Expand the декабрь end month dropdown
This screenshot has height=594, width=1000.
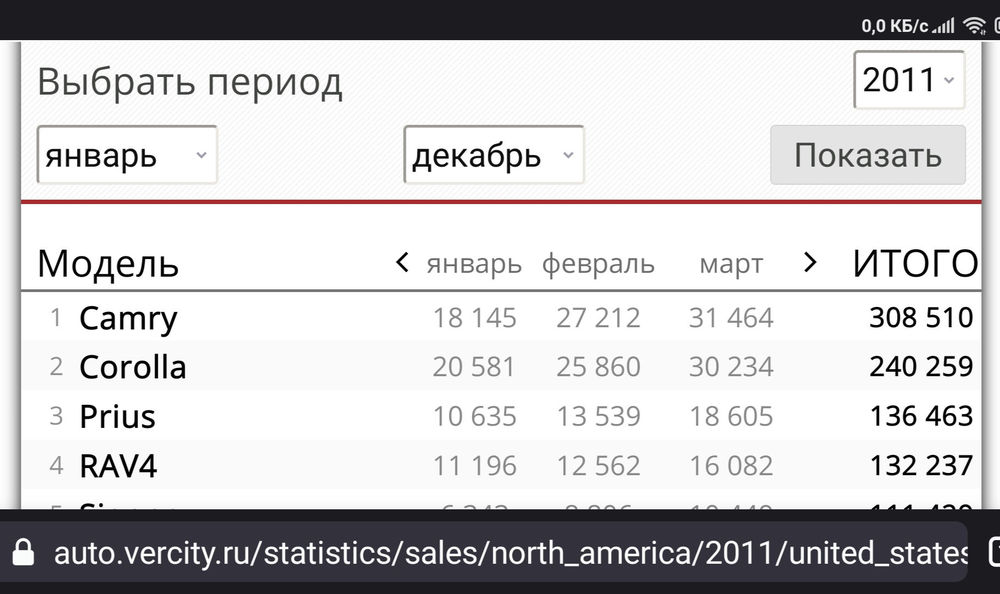point(493,155)
